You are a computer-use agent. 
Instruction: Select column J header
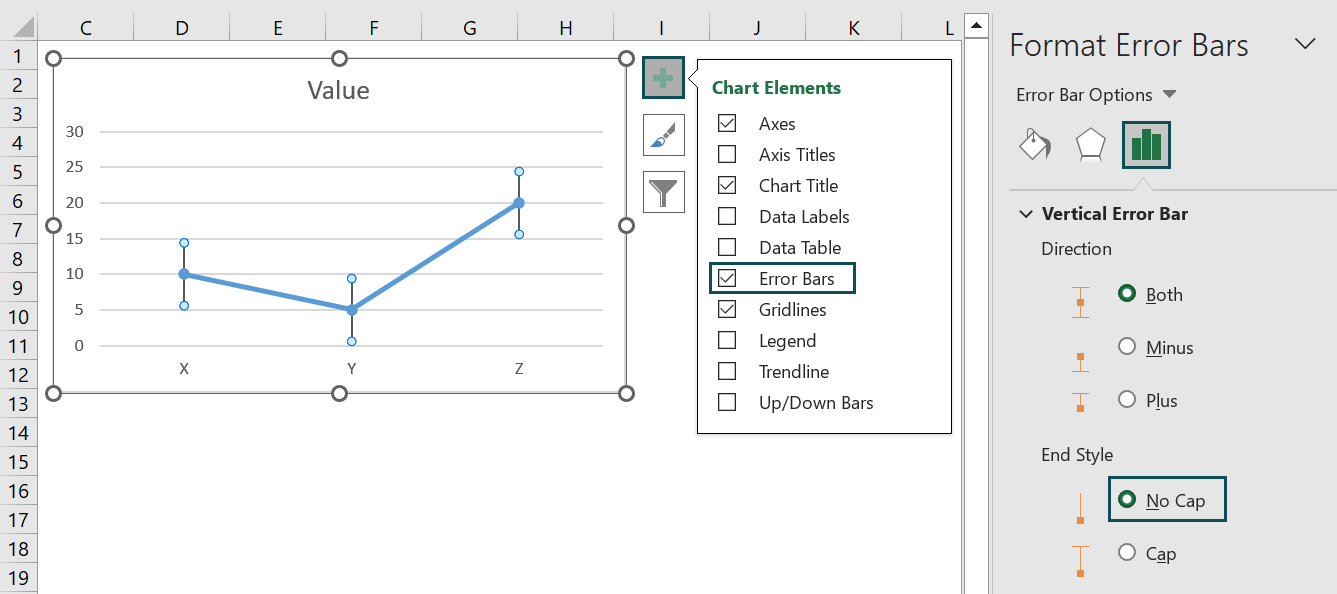point(758,28)
